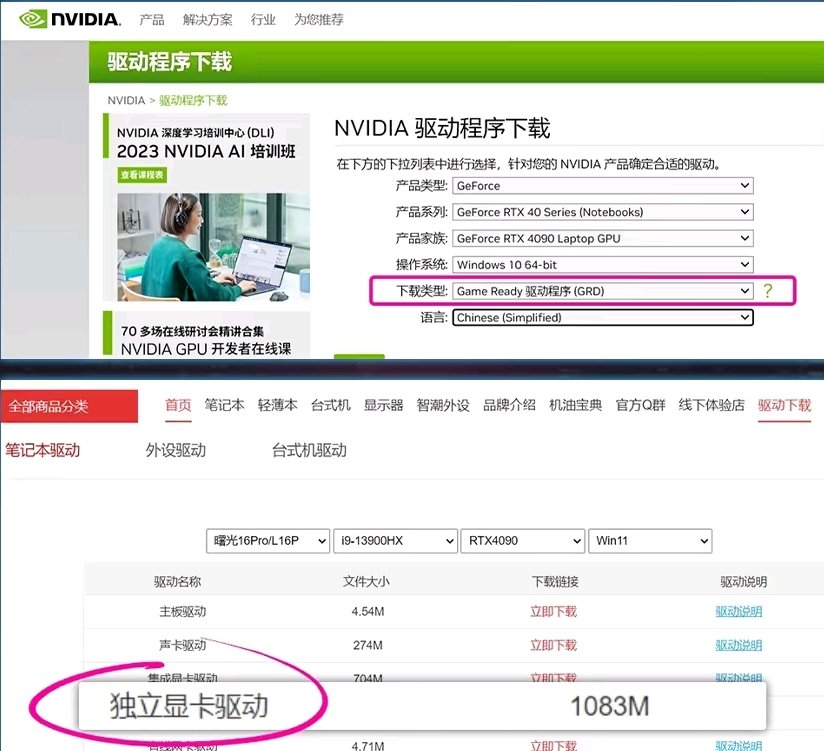Click the 查看课程表 green button
The width and height of the screenshot is (824, 751).
[142, 175]
